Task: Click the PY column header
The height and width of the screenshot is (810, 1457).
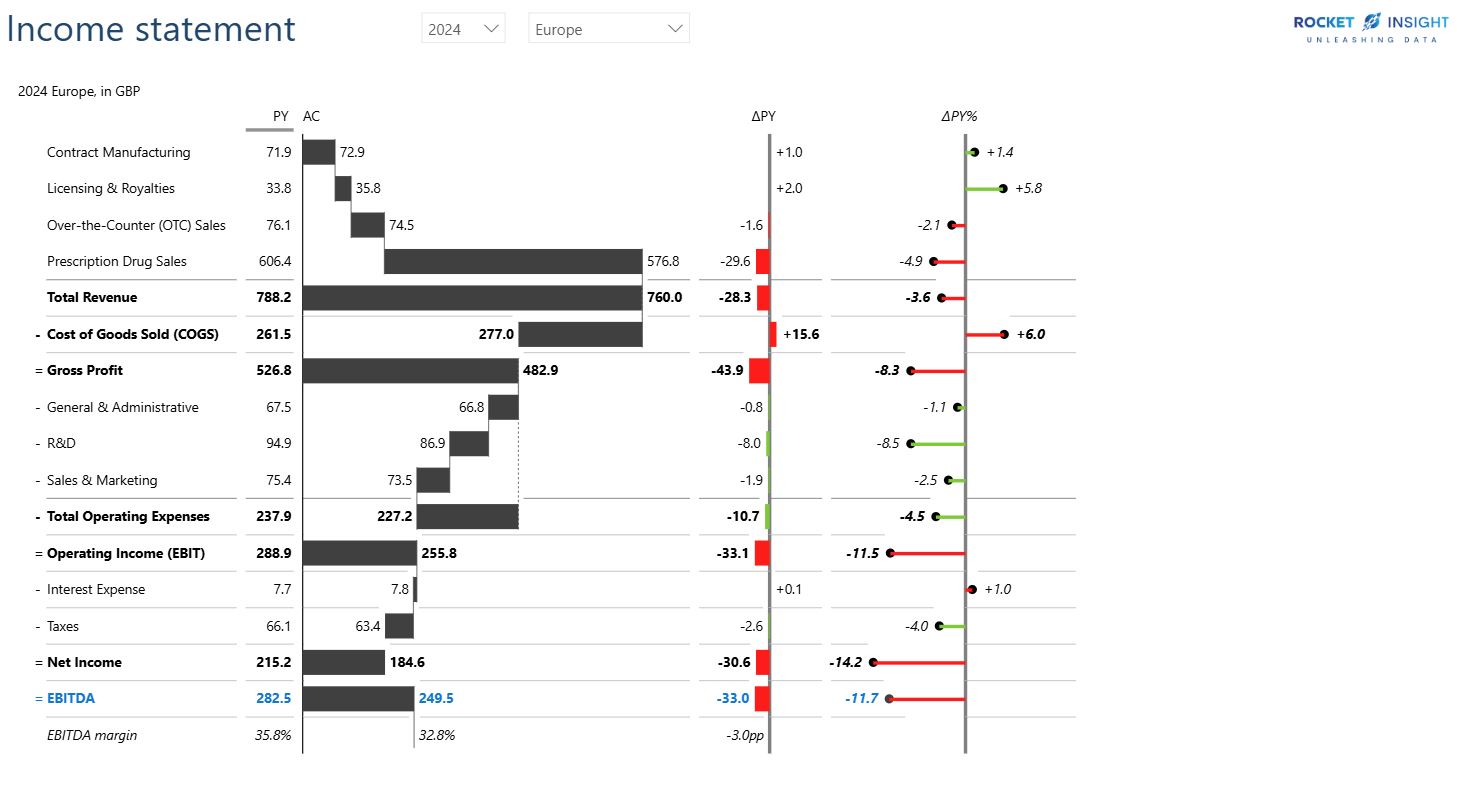Action: pyautogui.click(x=279, y=116)
